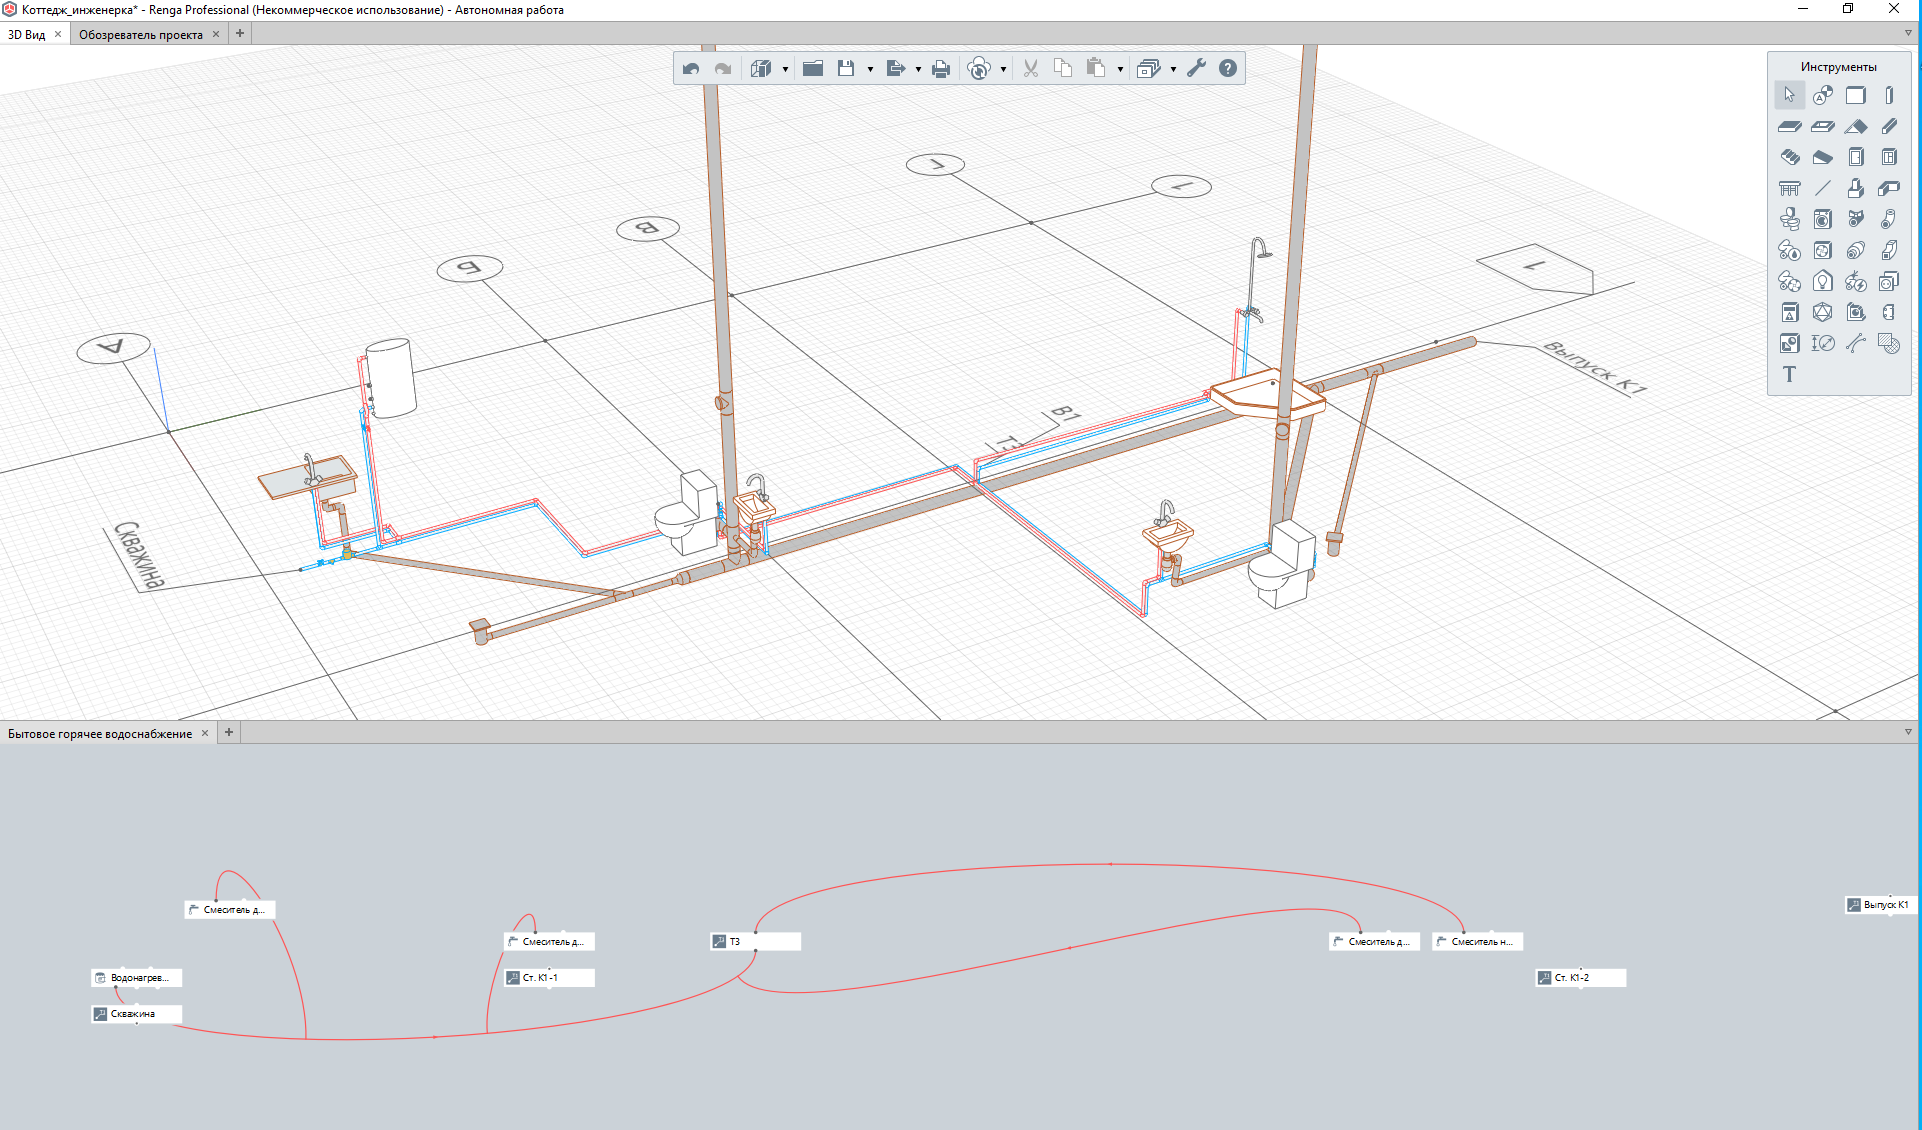Open Settings wrench icon
Image resolution: width=1922 pixels, height=1130 pixels.
click(x=1196, y=69)
